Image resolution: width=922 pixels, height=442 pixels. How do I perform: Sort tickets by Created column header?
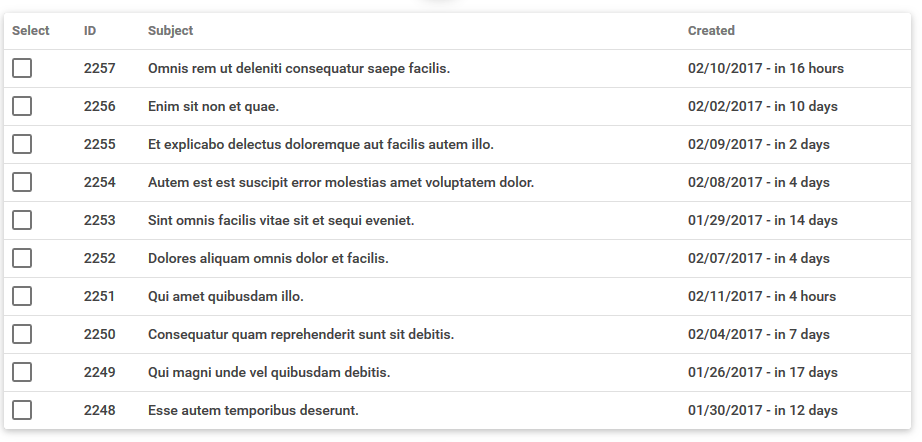(711, 31)
